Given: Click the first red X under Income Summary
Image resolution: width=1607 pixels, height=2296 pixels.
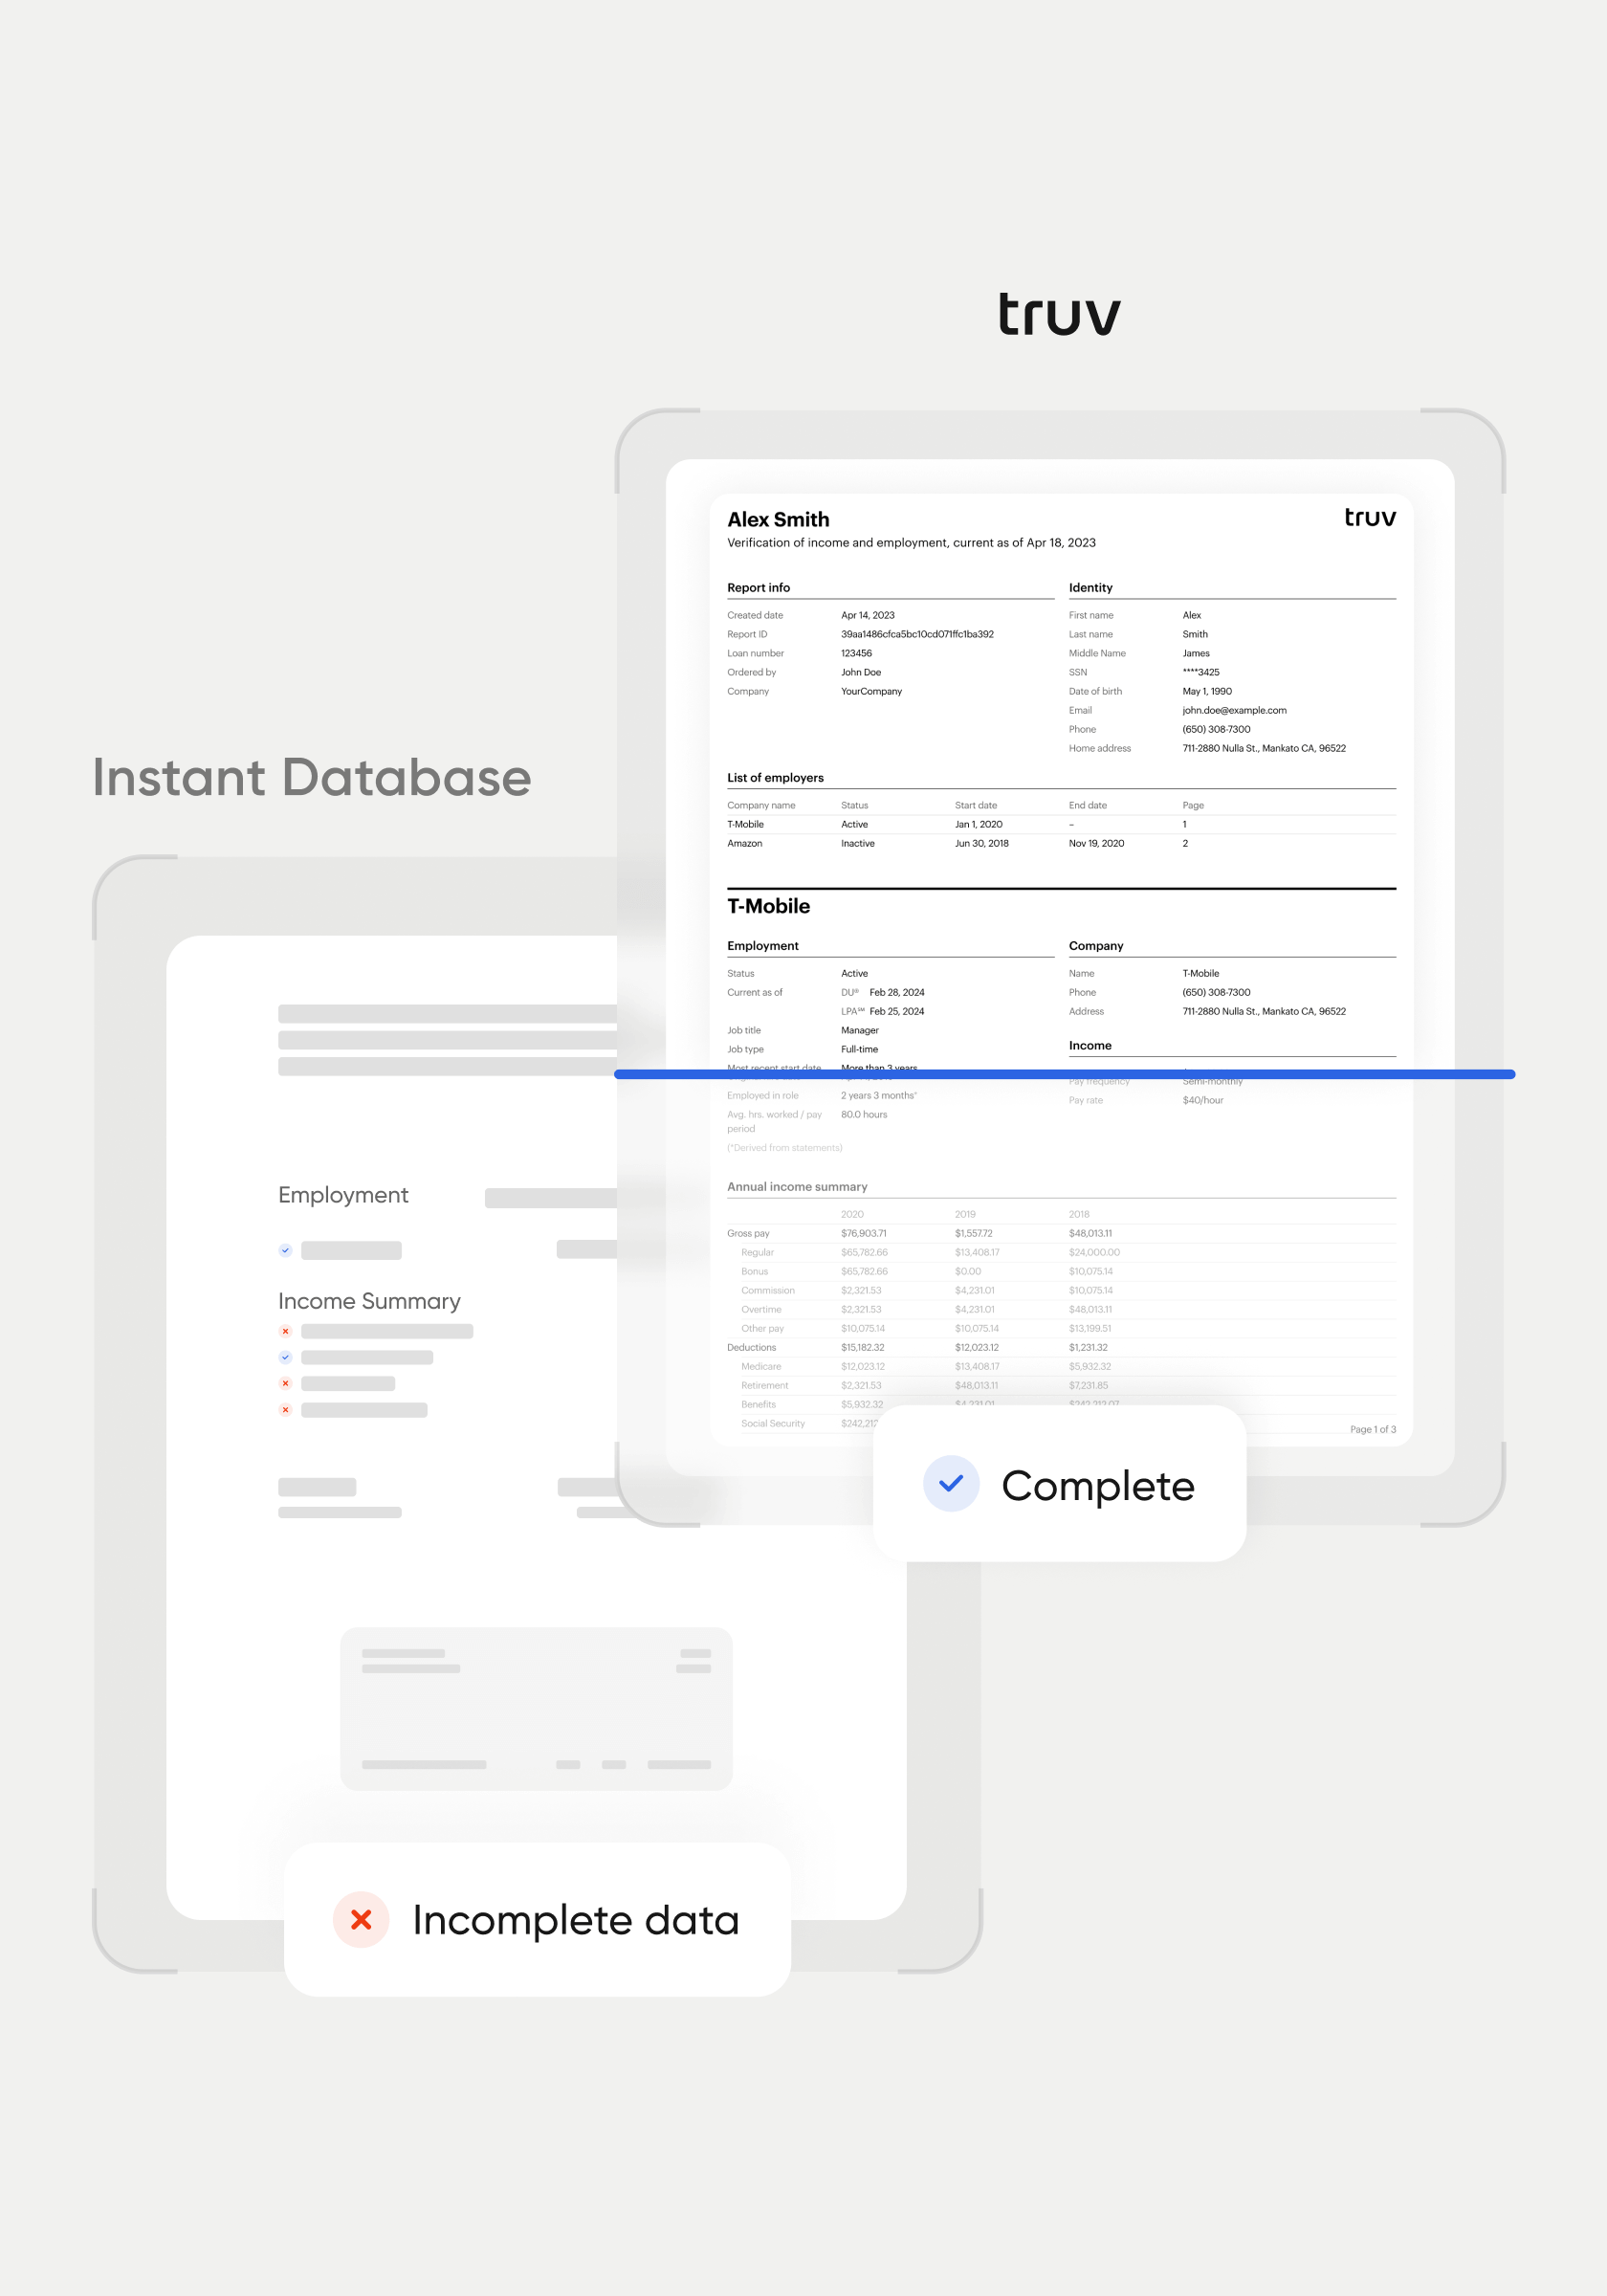Looking at the screenshot, I should tap(285, 1331).
